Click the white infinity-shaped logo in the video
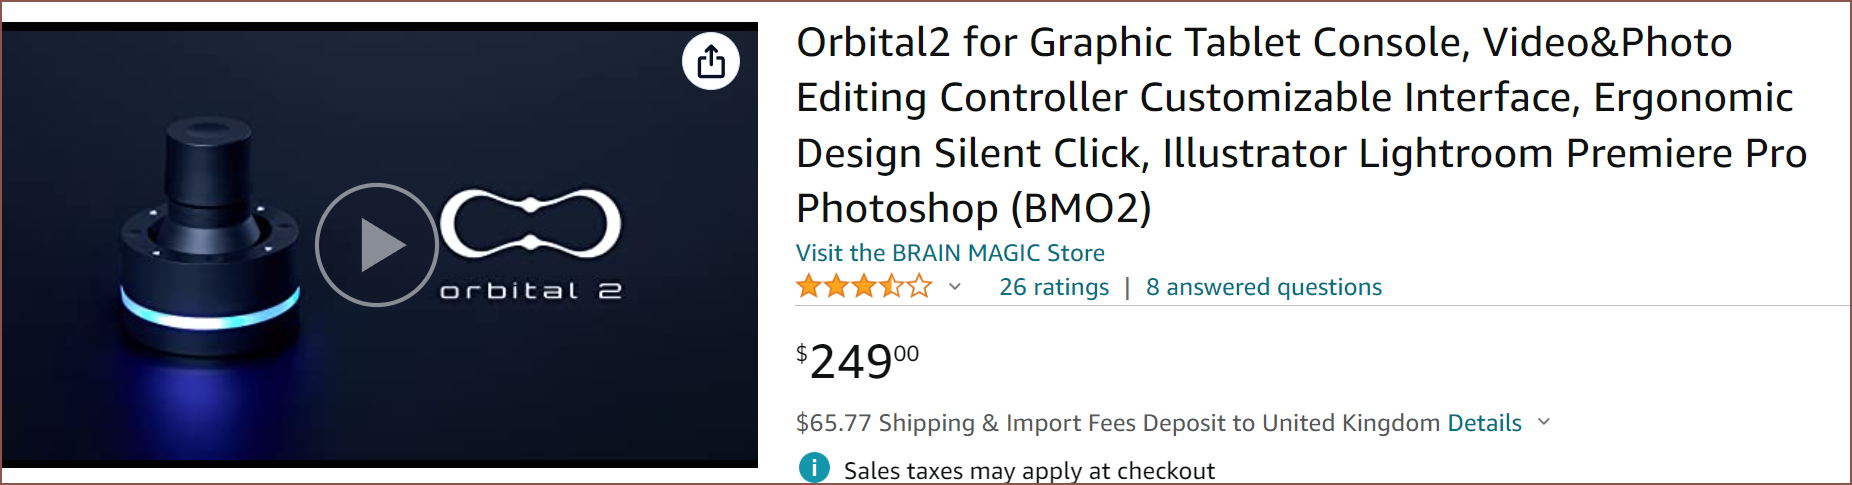The image size is (1852, 485). tap(530, 223)
